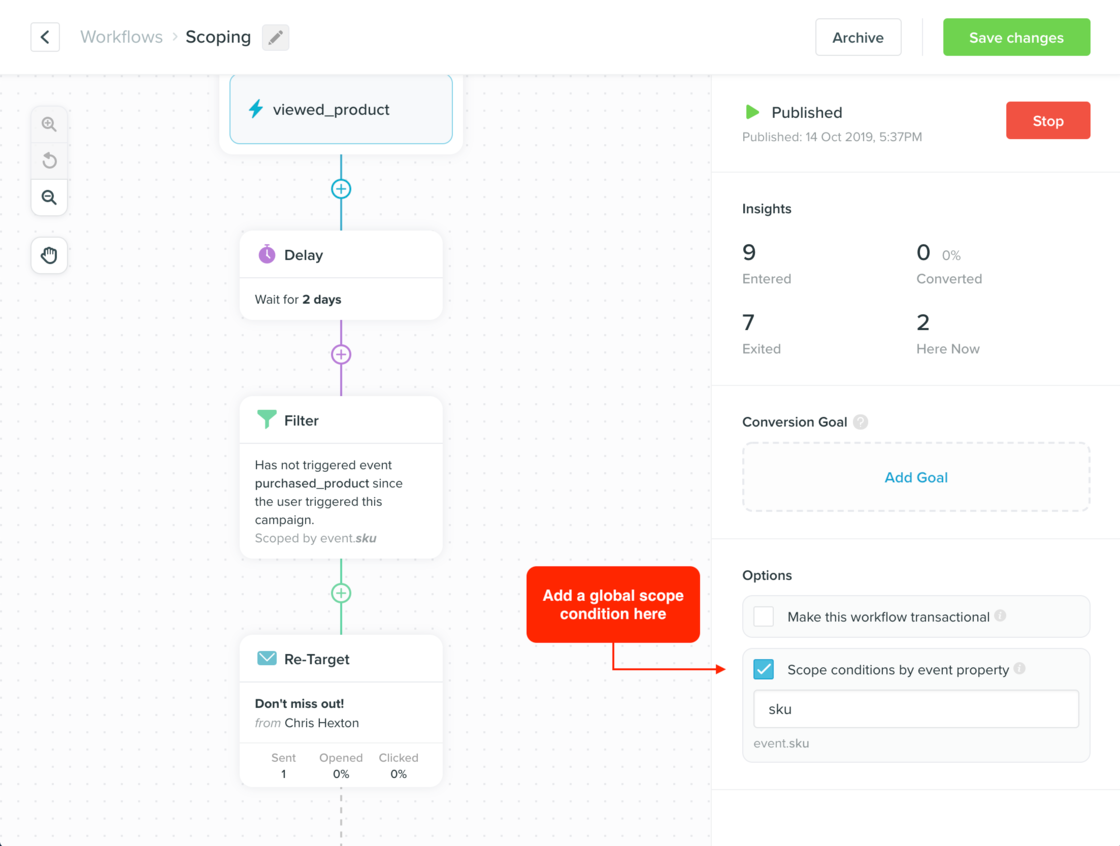Enable Make this workflow transactional
The height and width of the screenshot is (846, 1120).
[x=763, y=617]
